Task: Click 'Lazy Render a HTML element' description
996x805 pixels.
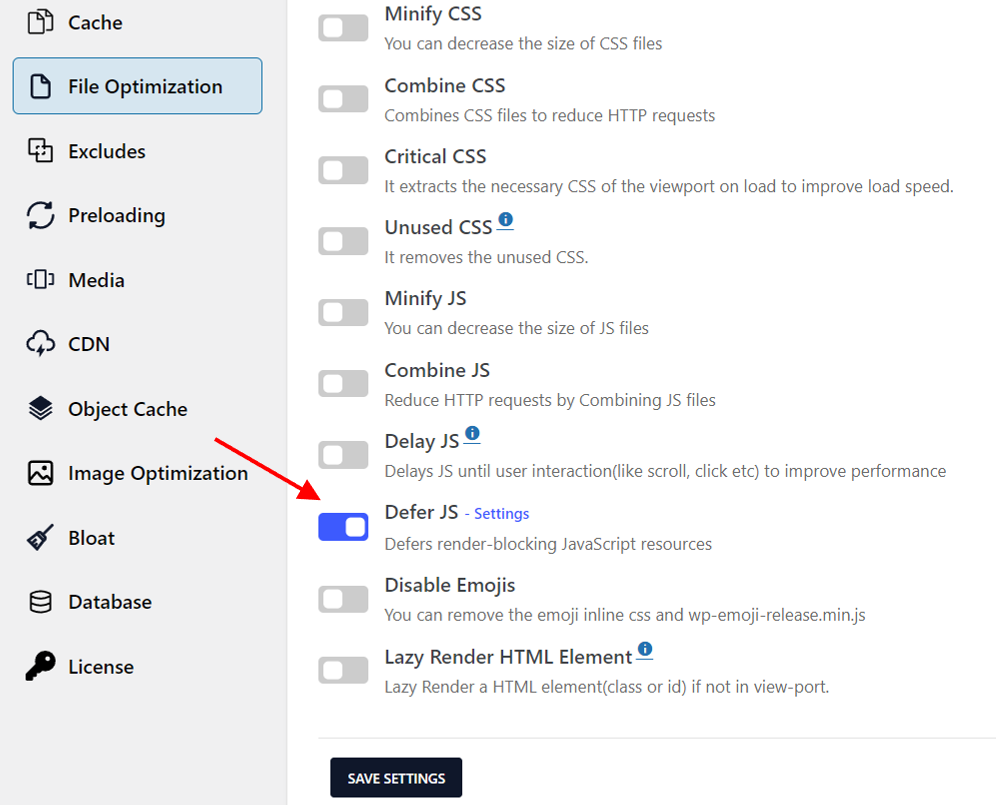Action: 607,686
